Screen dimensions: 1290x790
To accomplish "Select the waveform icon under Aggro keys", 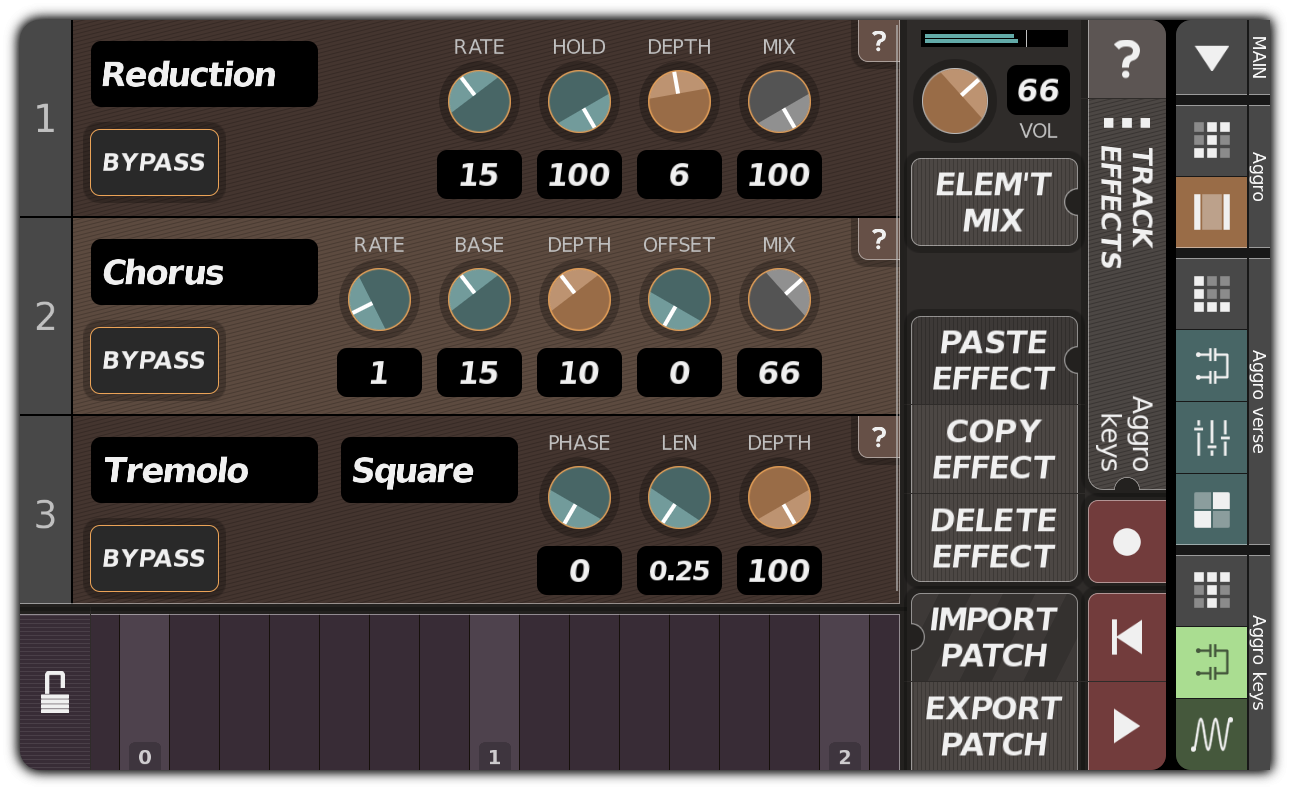I will pos(1211,735).
